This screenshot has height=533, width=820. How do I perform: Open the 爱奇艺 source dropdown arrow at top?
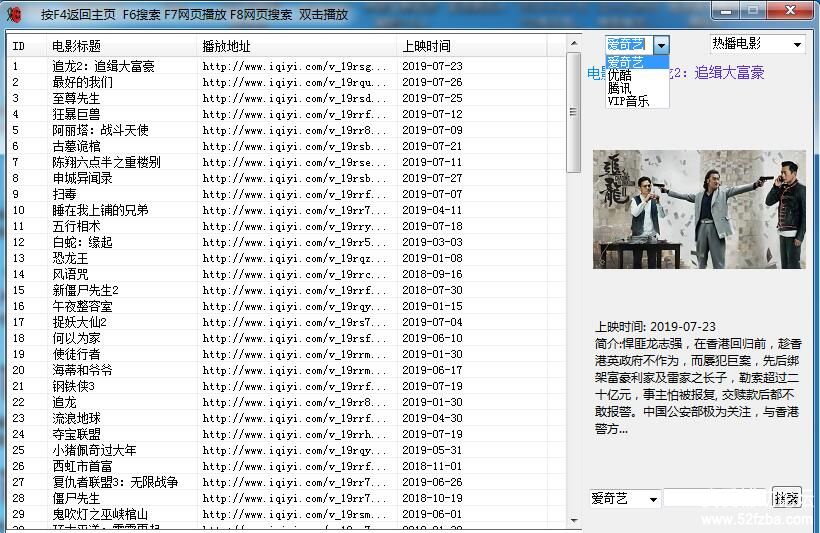662,45
